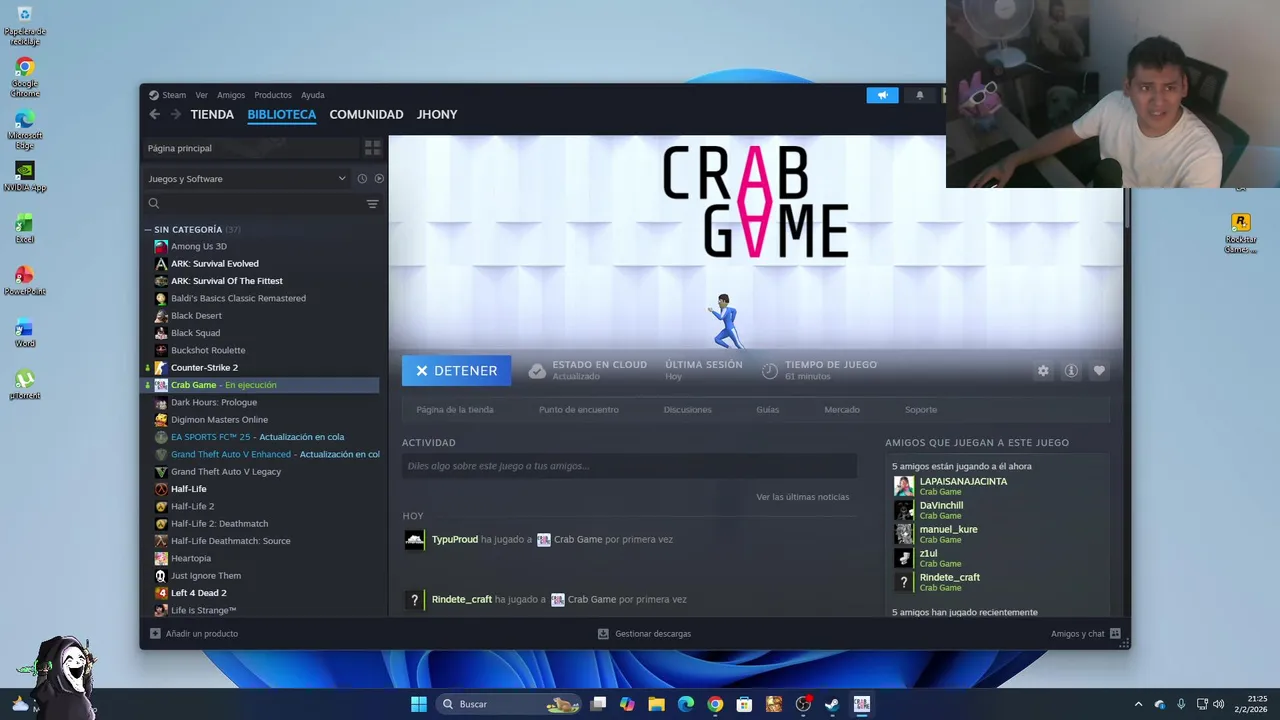Click the cloud status checkmark icon
The image size is (1280, 720).
click(x=537, y=371)
